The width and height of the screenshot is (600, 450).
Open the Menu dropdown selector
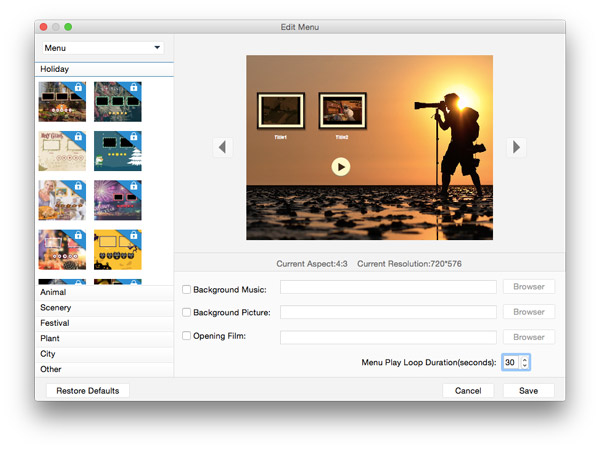pos(103,48)
